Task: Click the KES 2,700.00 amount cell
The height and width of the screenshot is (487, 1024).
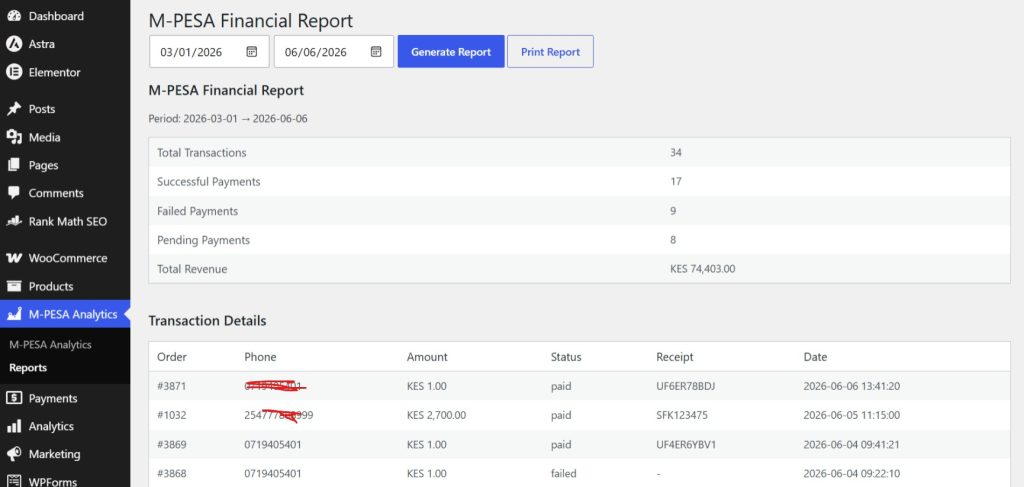Action: point(436,415)
